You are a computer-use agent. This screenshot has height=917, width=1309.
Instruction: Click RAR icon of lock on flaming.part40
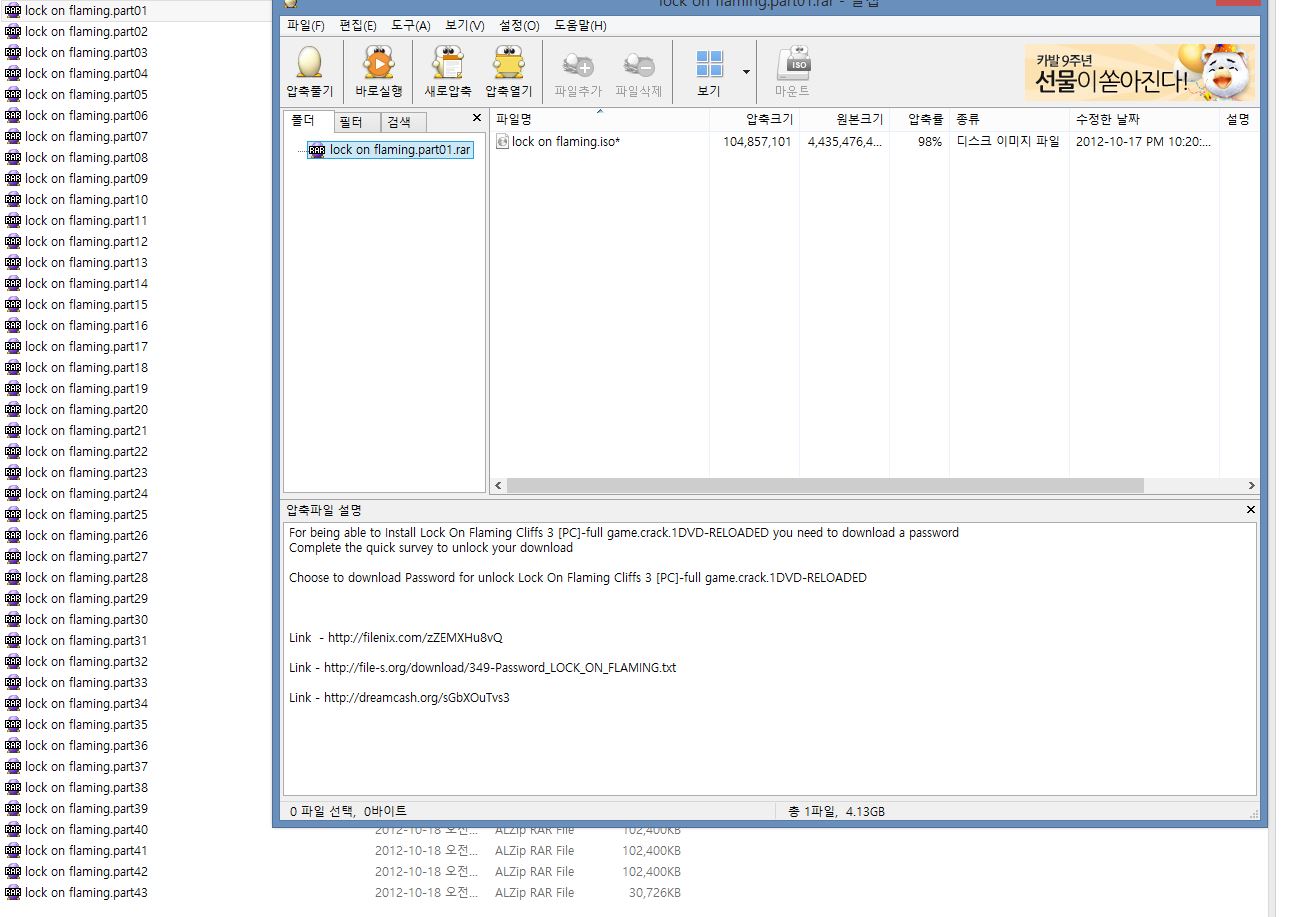coord(13,830)
